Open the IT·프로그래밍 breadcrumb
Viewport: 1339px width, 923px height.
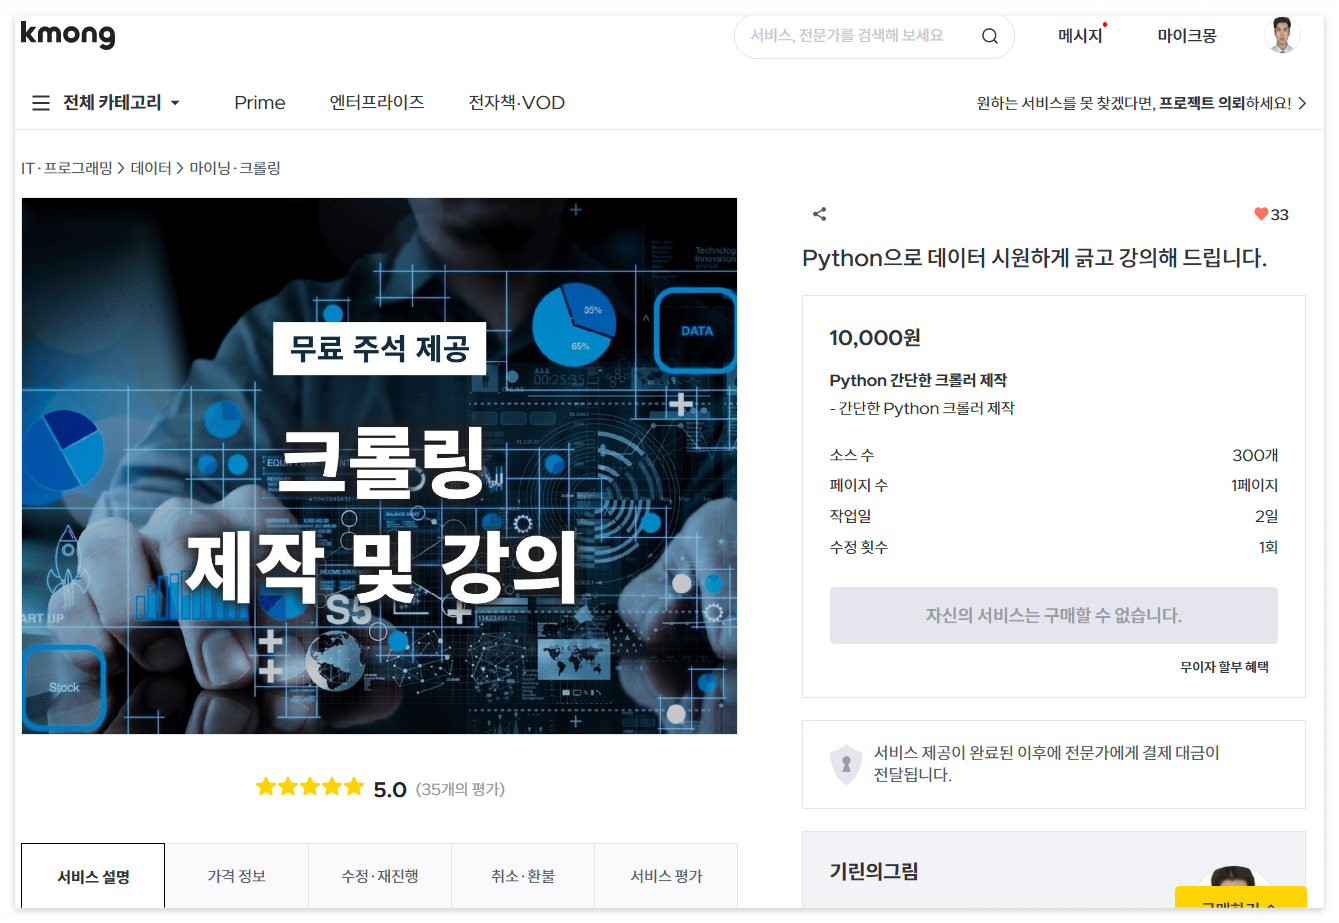67,168
